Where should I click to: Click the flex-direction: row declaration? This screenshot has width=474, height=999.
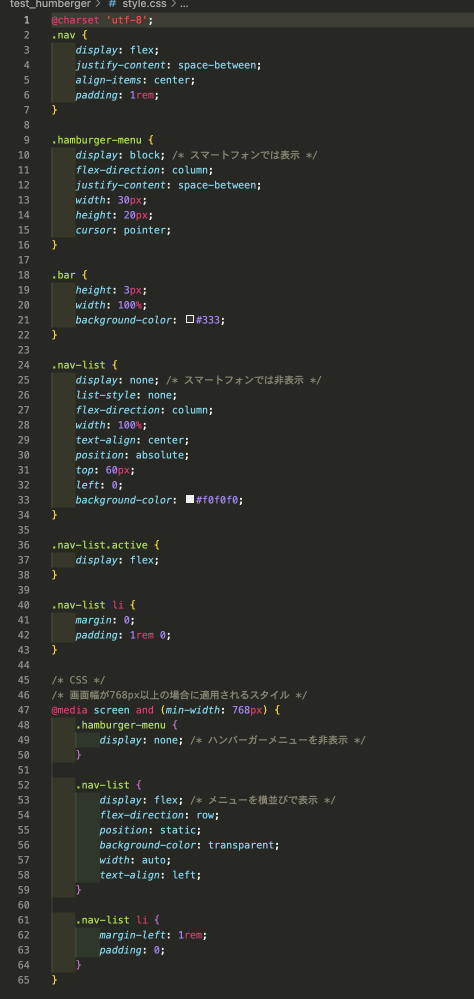[159, 815]
